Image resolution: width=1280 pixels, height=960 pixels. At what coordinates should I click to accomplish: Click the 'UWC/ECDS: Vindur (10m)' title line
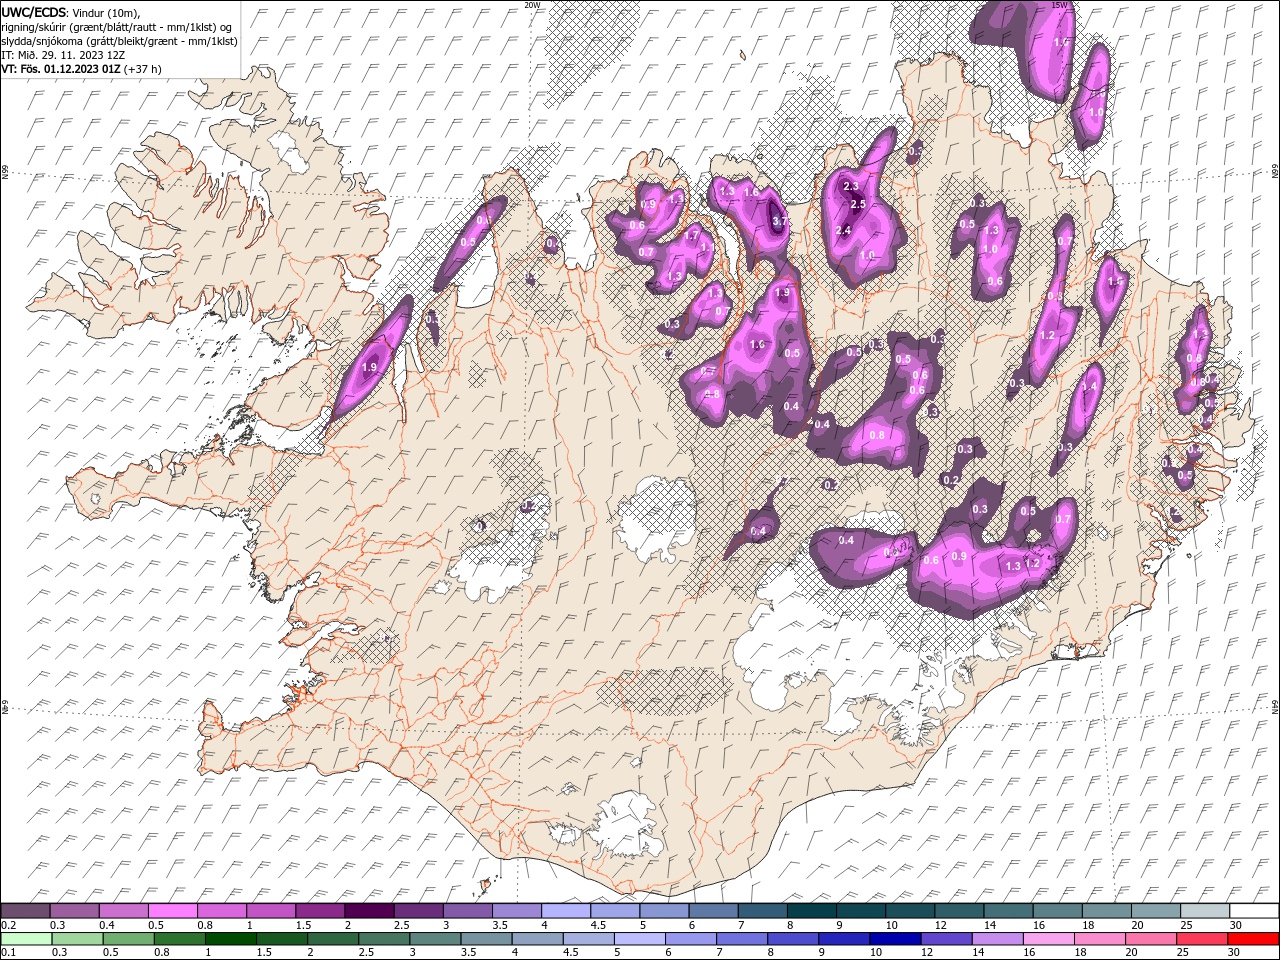pos(71,12)
